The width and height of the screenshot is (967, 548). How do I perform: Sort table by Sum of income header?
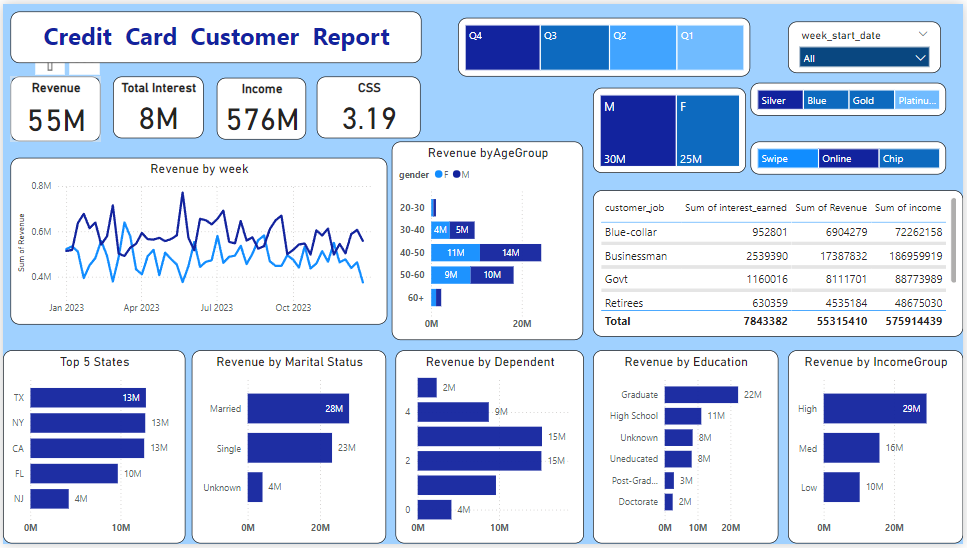point(908,208)
